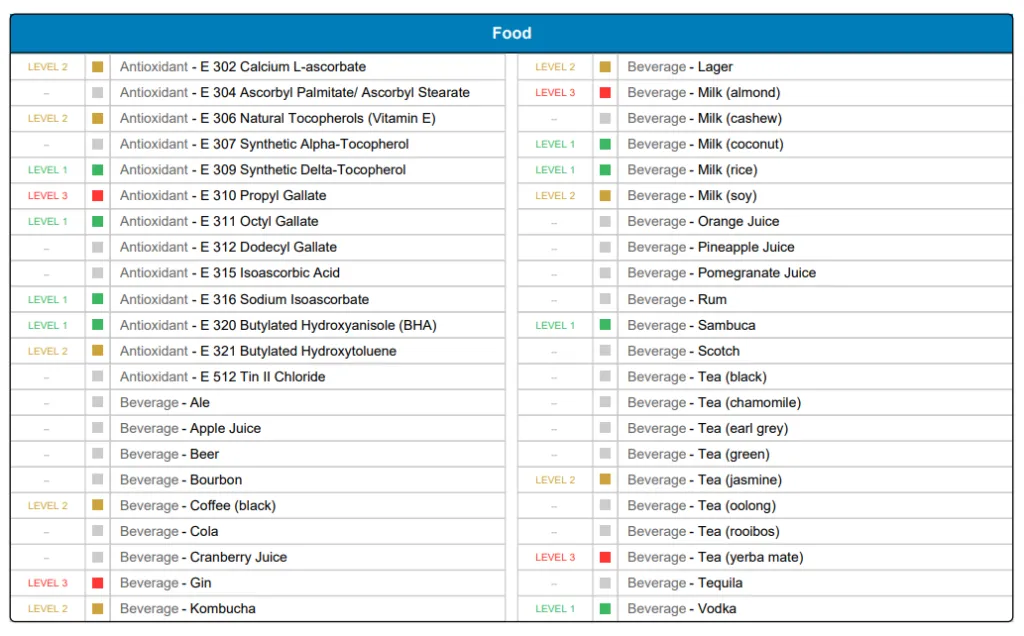
Task: Select the LEVEL 1 label for Milk (coconut)
Action: pos(555,144)
